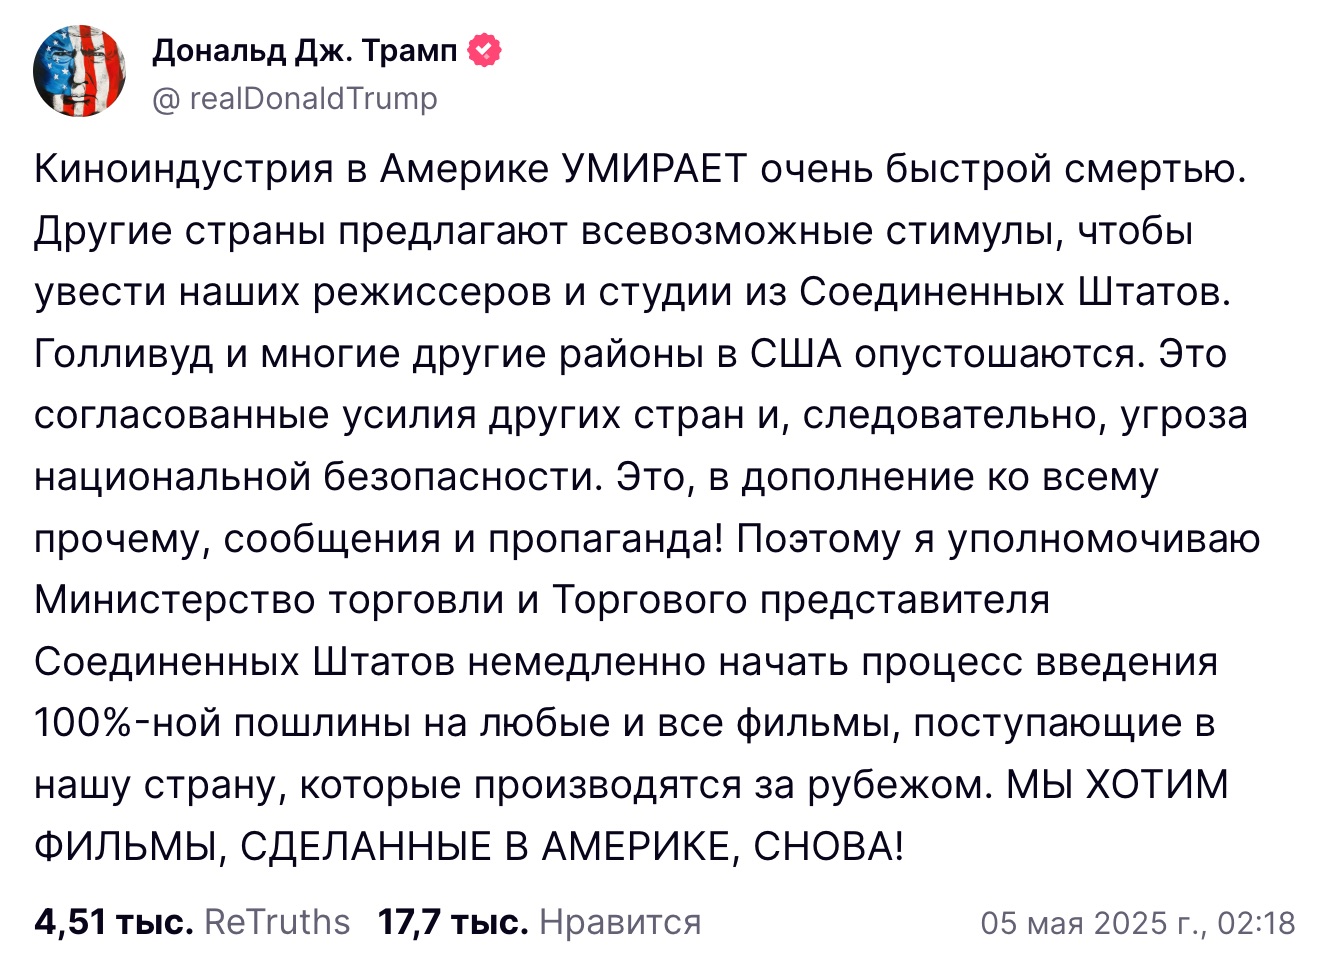
Task: Open the @realDonaldTrump handle link
Action: point(295,98)
